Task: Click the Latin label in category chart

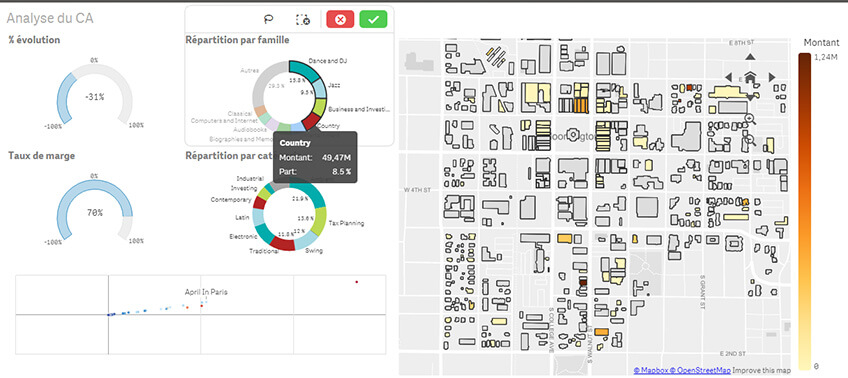Action: tap(242, 217)
